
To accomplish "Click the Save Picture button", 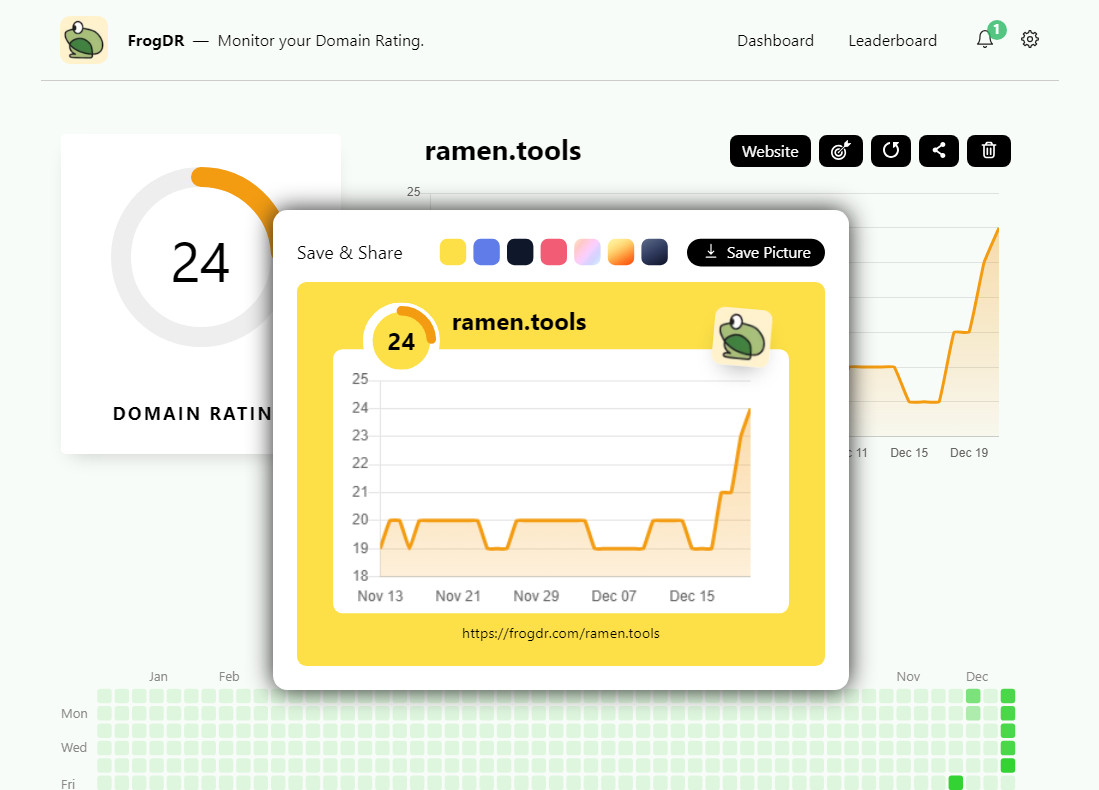I will (756, 252).
